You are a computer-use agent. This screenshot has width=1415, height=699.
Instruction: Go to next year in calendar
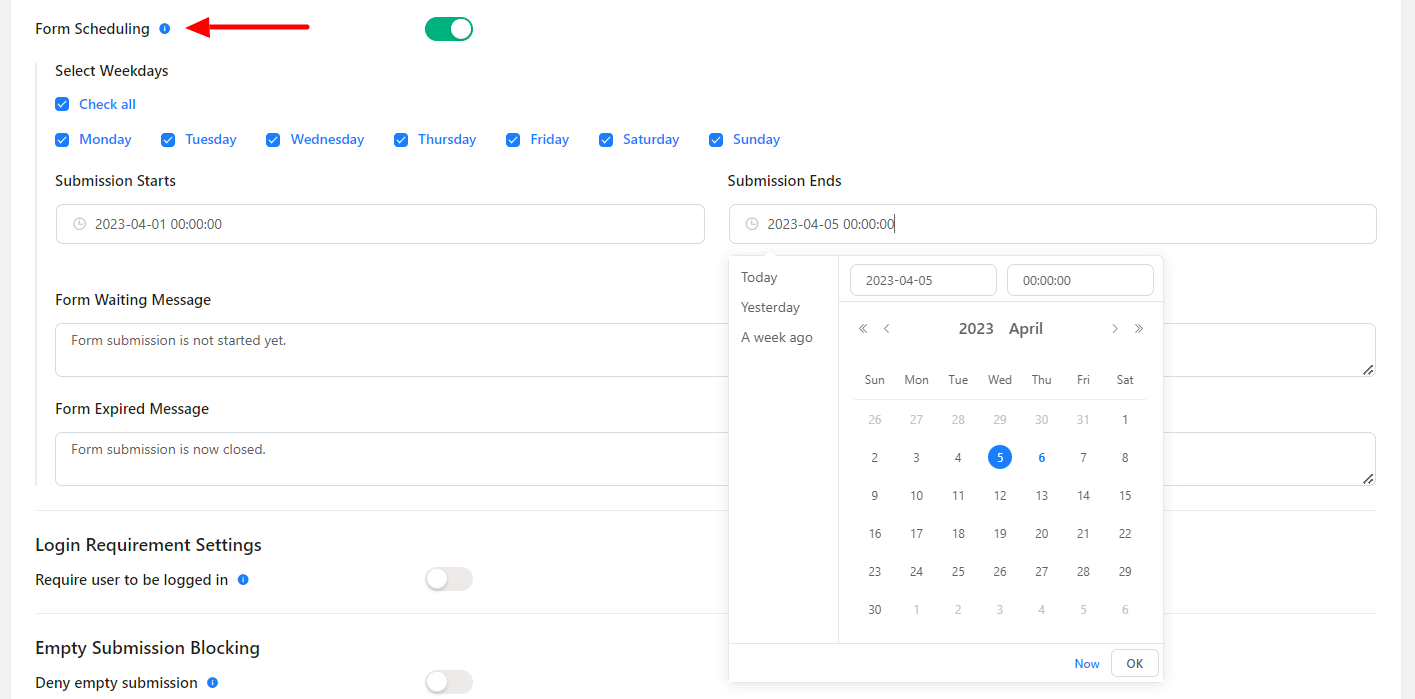coord(1138,329)
